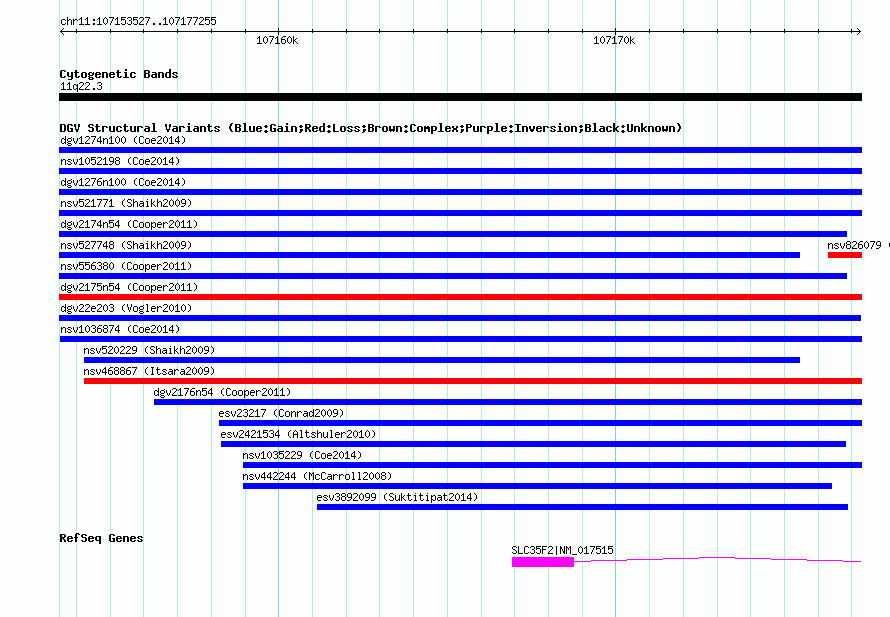Click the chr11:107153527..107177255 region label

tap(138, 21)
